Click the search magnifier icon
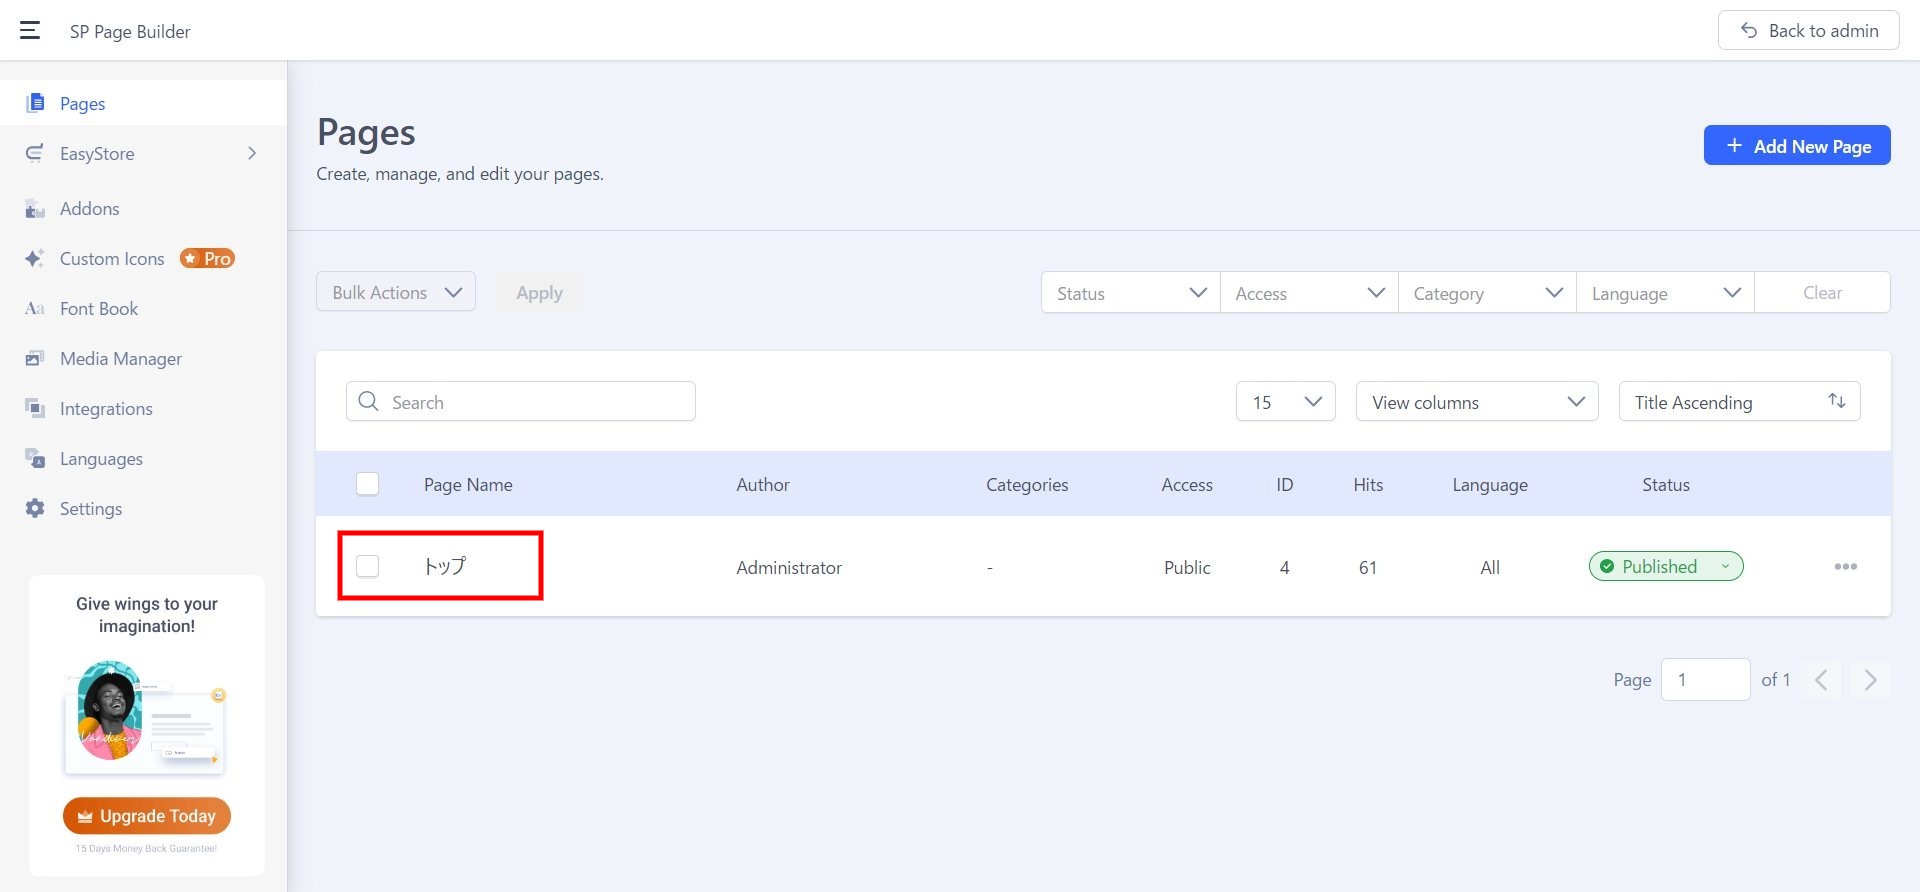The image size is (1920, 892). click(368, 402)
